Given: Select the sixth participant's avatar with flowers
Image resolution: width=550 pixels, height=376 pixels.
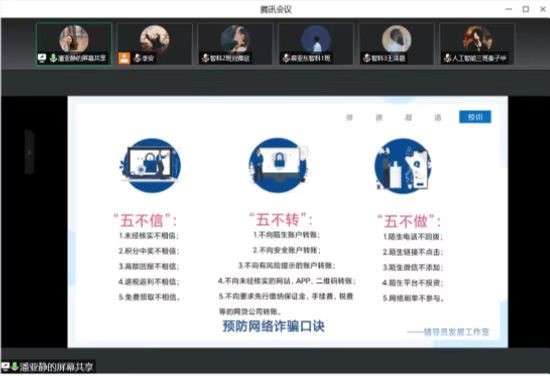Looking at the screenshot, I should pyautogui.click(x=477, y=39).
